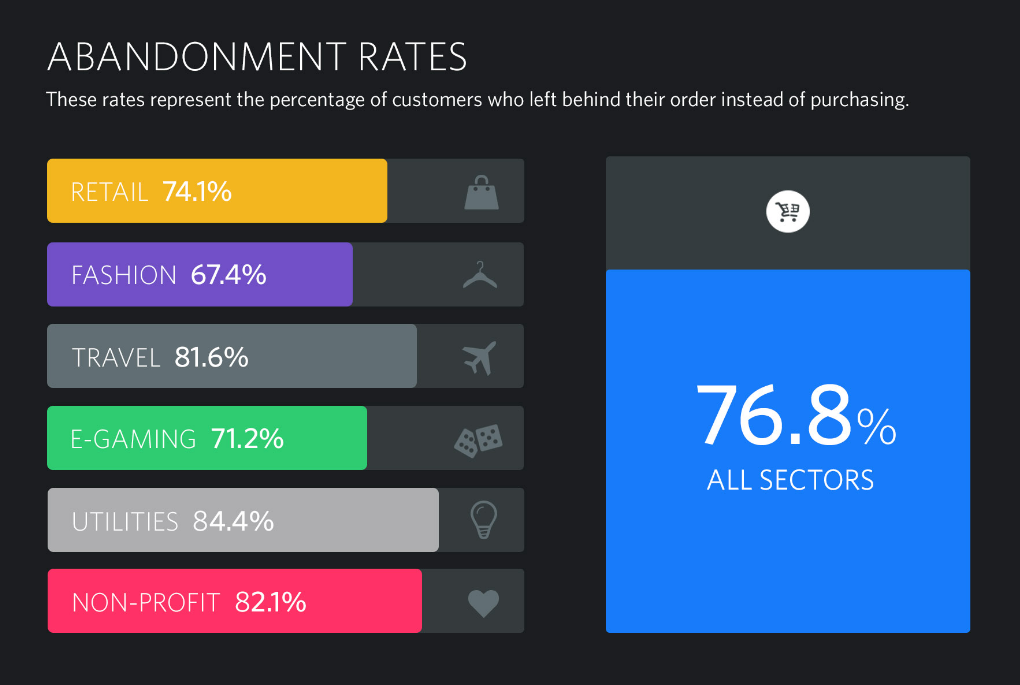Screen dimensions: 1020x685
Task: Click the clothes hanger icon
Action: pos(480,274)
